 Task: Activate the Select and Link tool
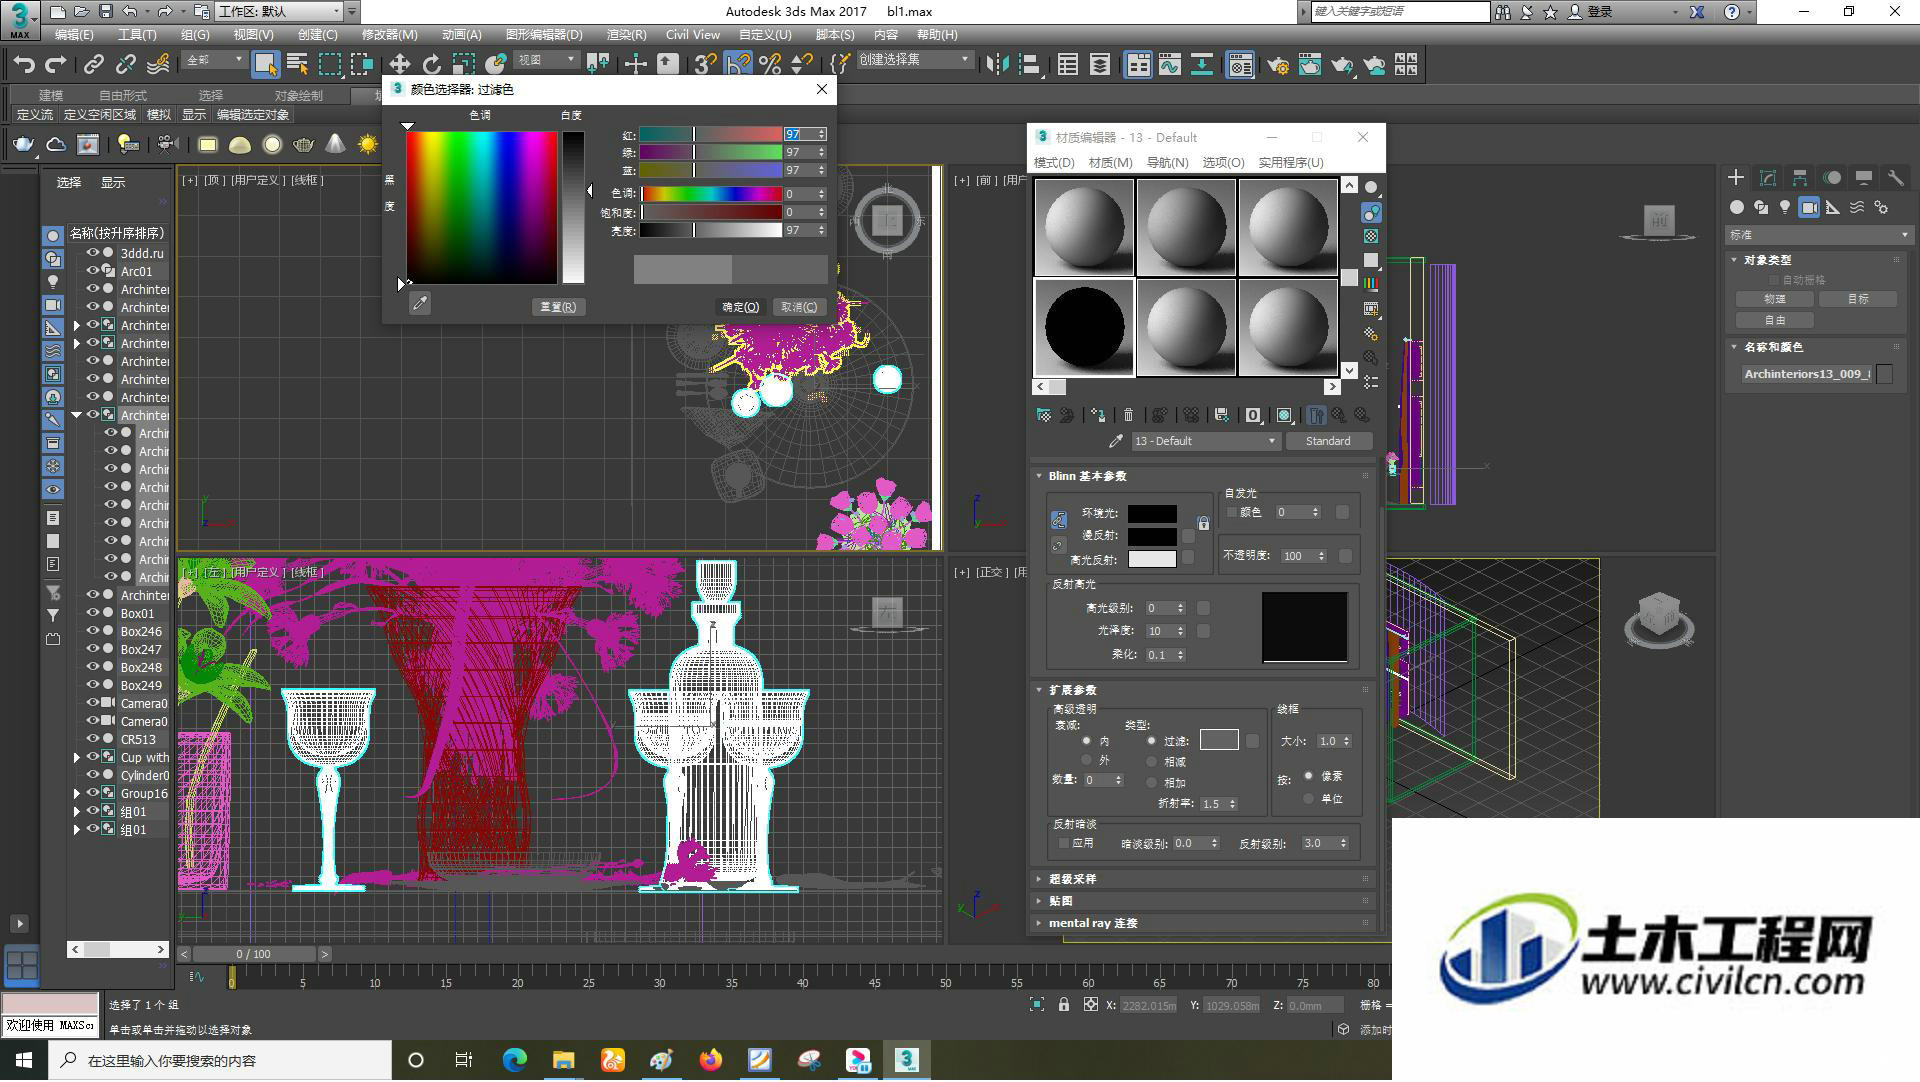click(x=93, y=65)
